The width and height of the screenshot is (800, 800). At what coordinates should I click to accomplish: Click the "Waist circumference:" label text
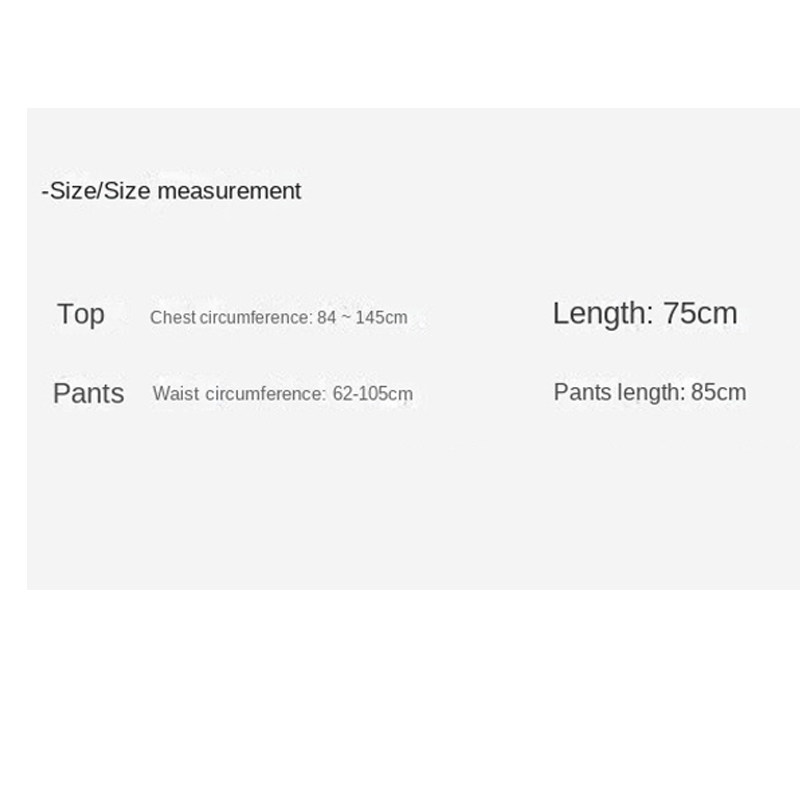[240, 394]
